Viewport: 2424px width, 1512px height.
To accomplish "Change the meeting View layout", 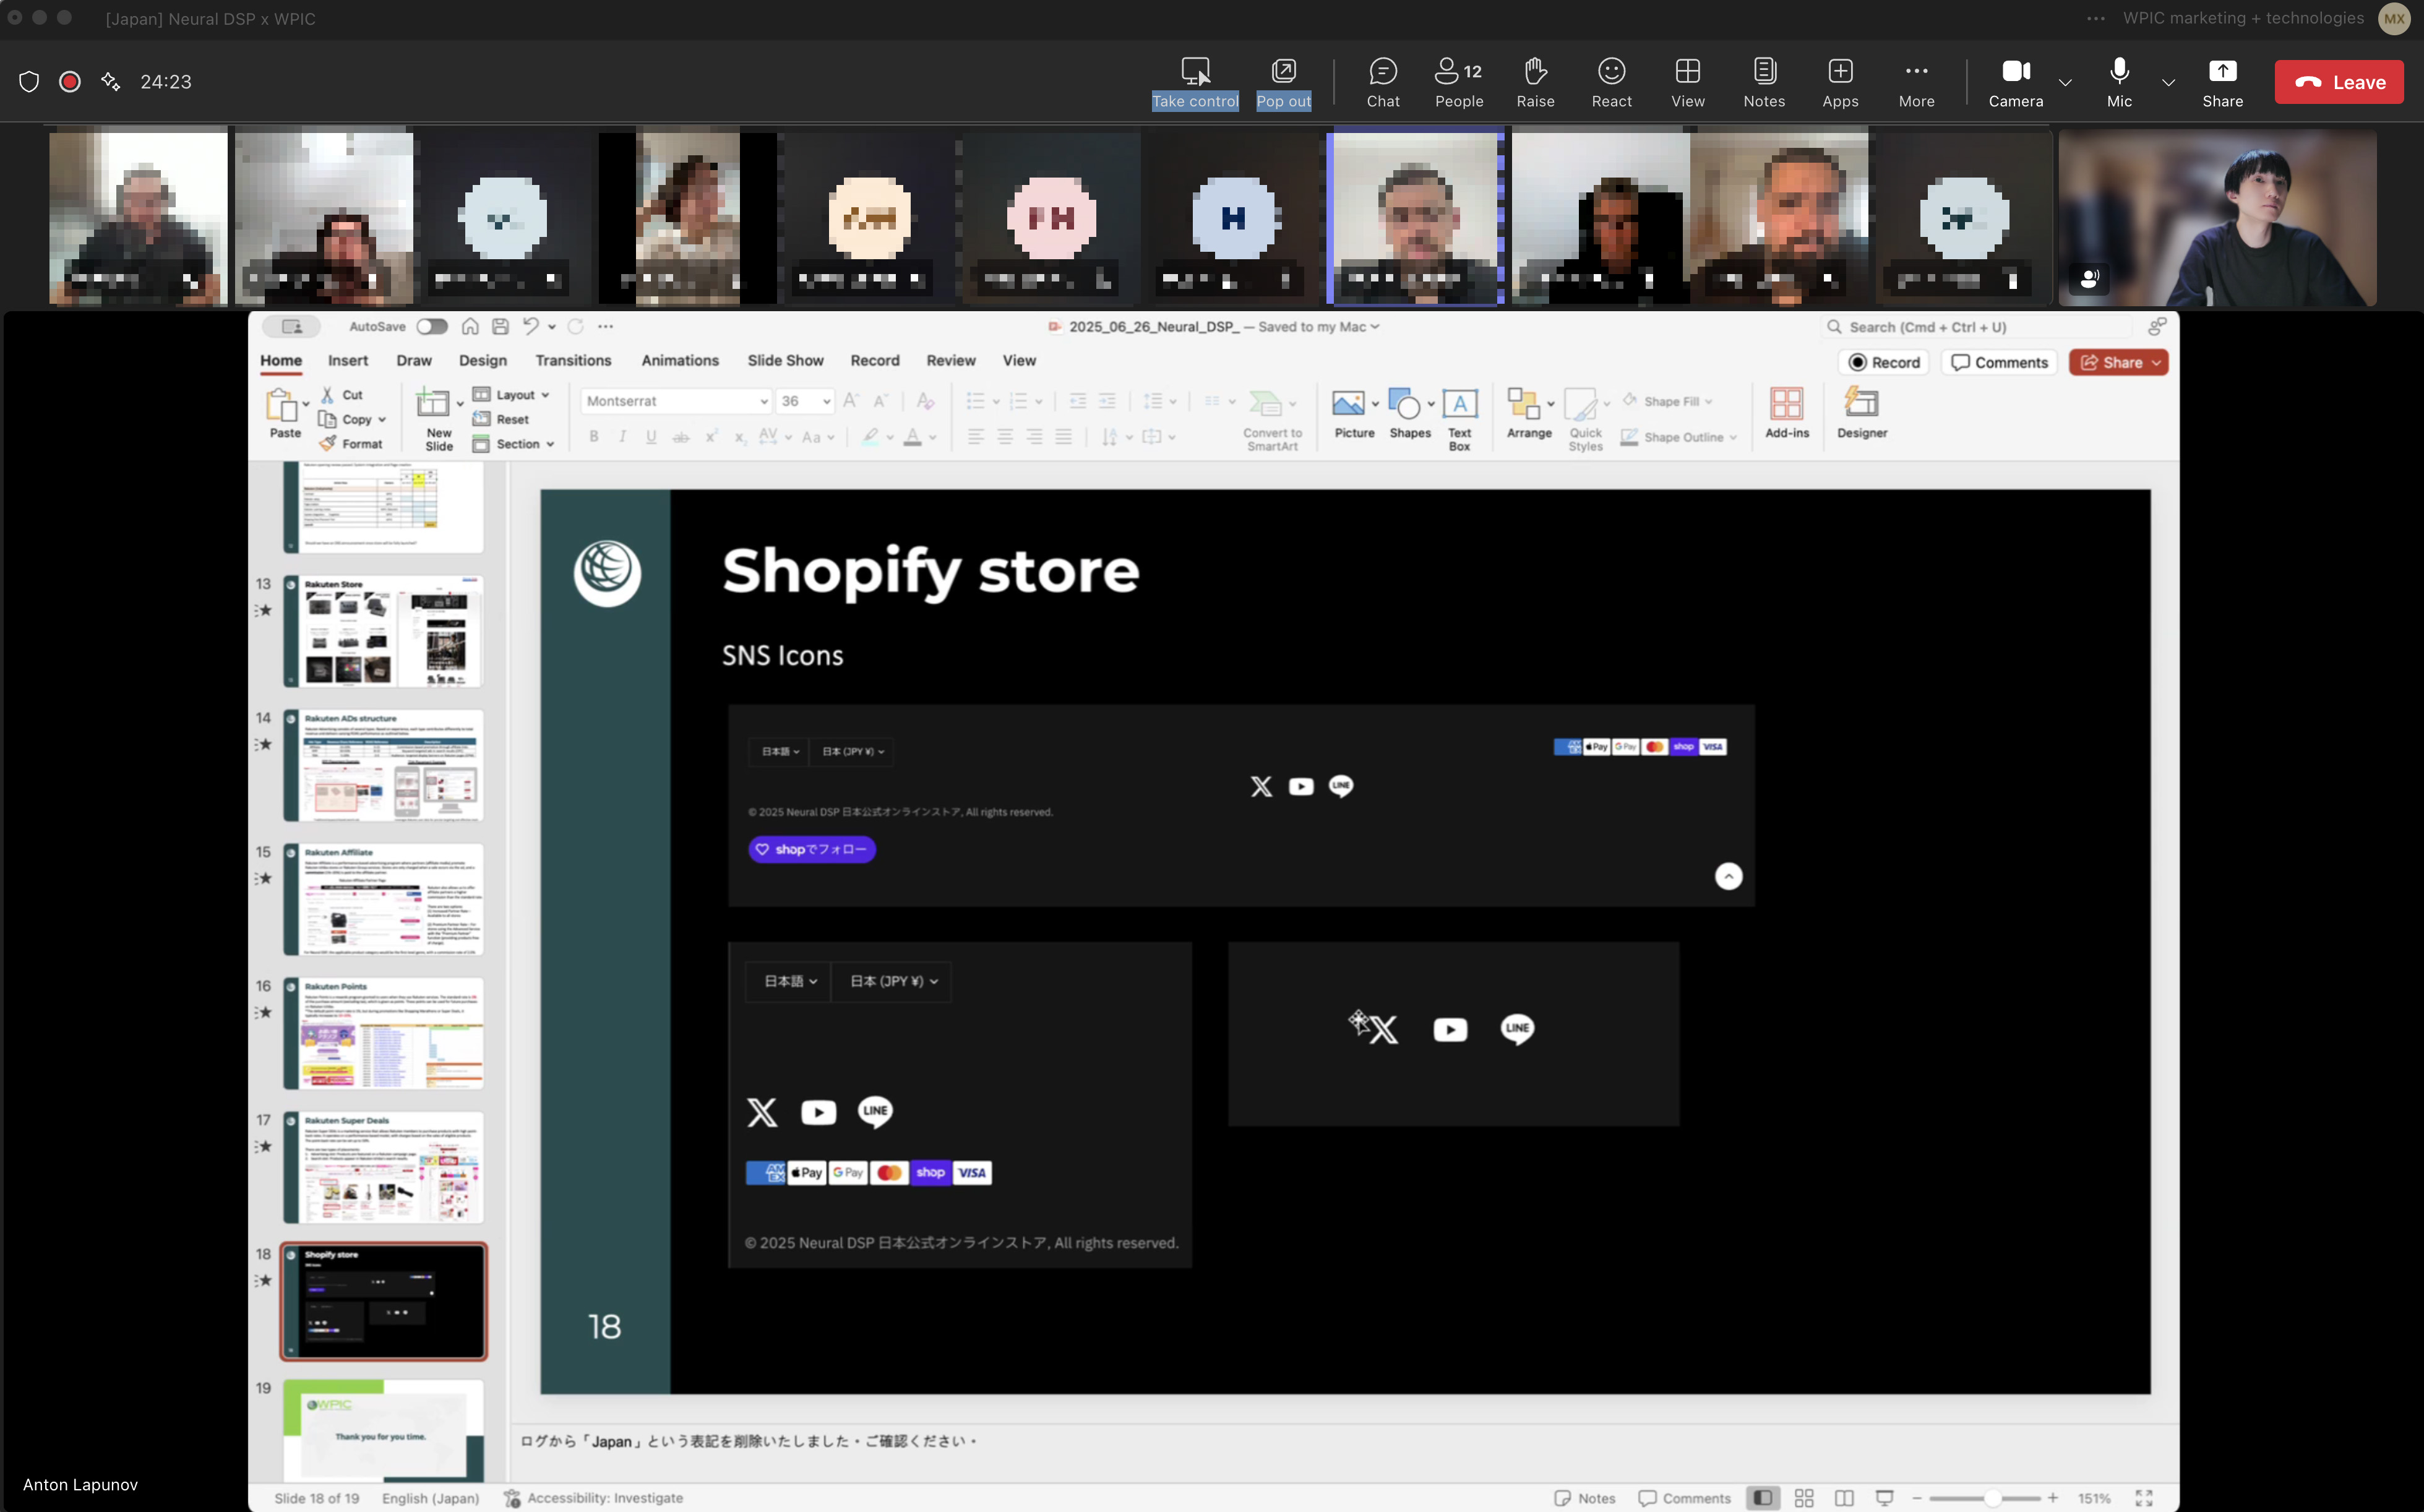I will click(1688, 82).
